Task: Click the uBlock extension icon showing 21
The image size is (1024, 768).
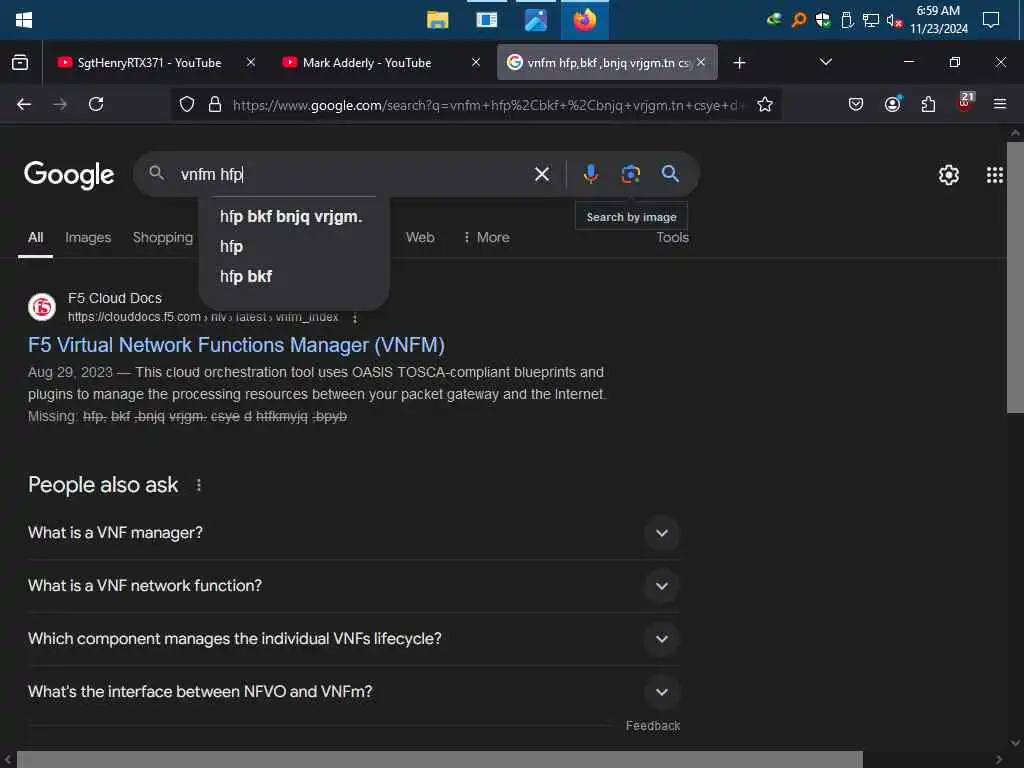Action: point(965,102)
